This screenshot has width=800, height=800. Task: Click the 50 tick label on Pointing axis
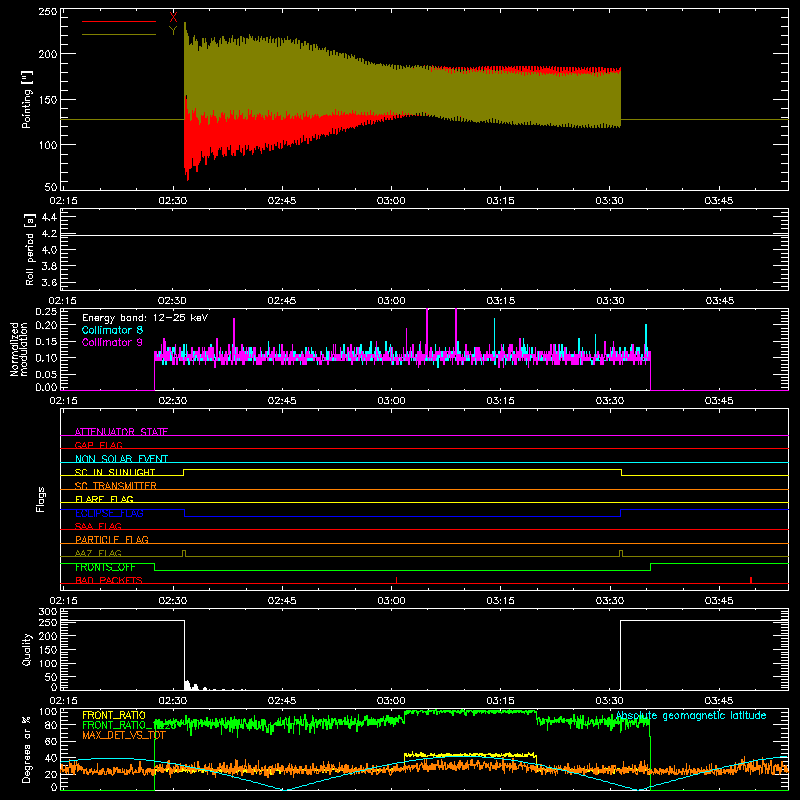coord(51,186)
